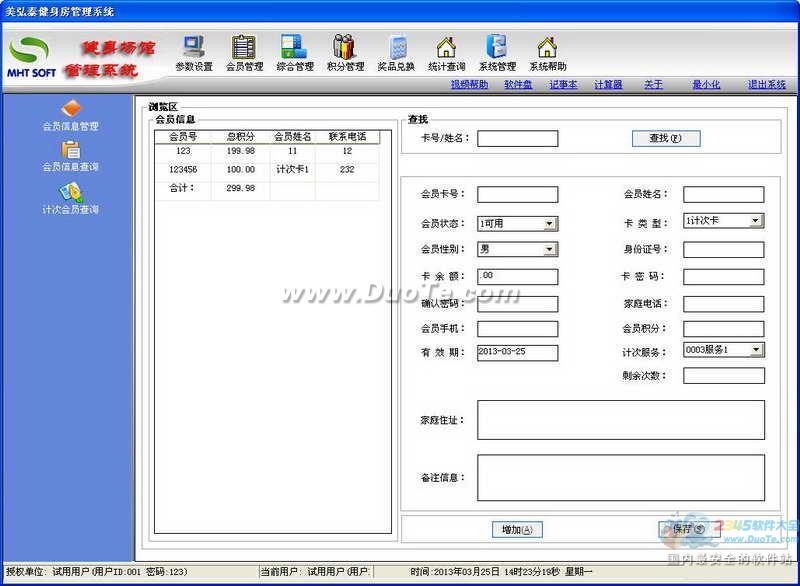This screenshot has height=586, width=800.
Task: Select the 积分管理 toolbar icon
Action: tap(345, 47)
